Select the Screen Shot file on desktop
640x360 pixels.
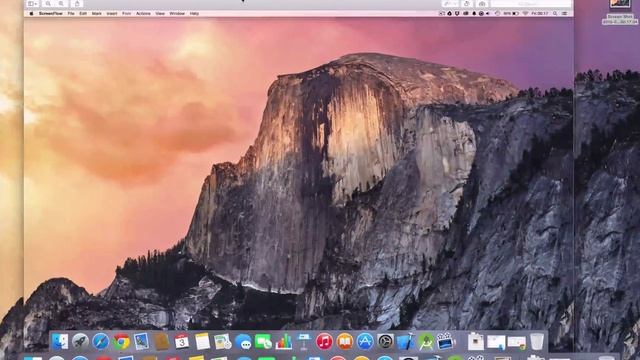coord(620,12)
